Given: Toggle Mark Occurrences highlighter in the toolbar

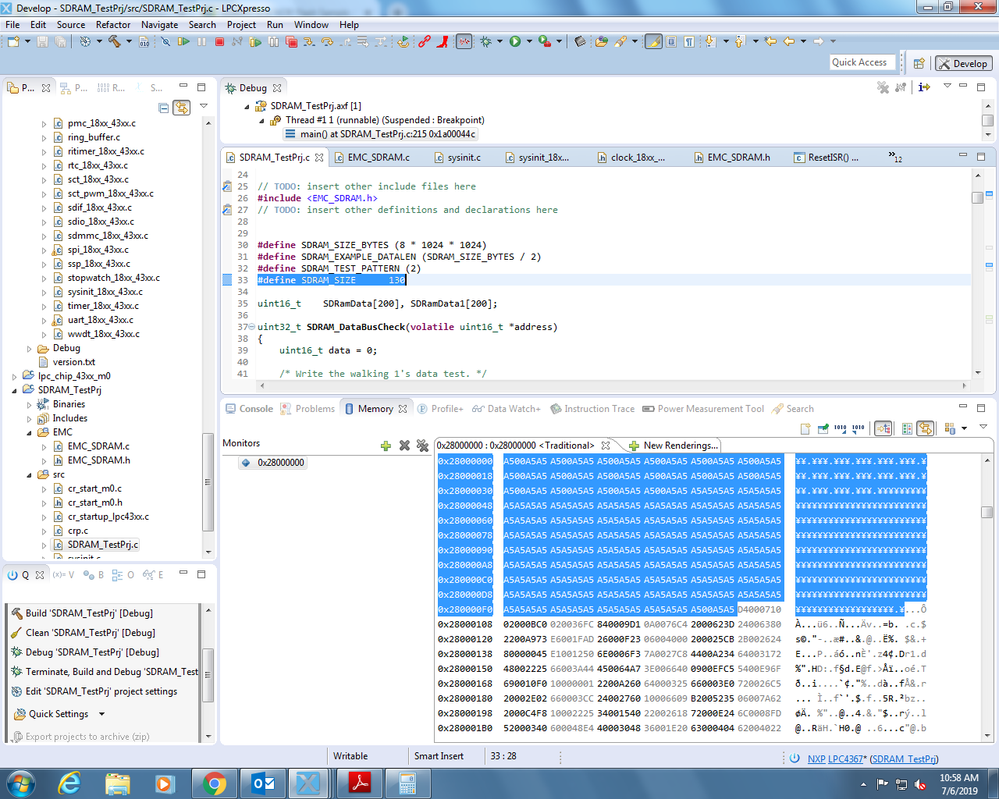Looking at the screenshot, I should pyautogui.click(x=652, y=42).
